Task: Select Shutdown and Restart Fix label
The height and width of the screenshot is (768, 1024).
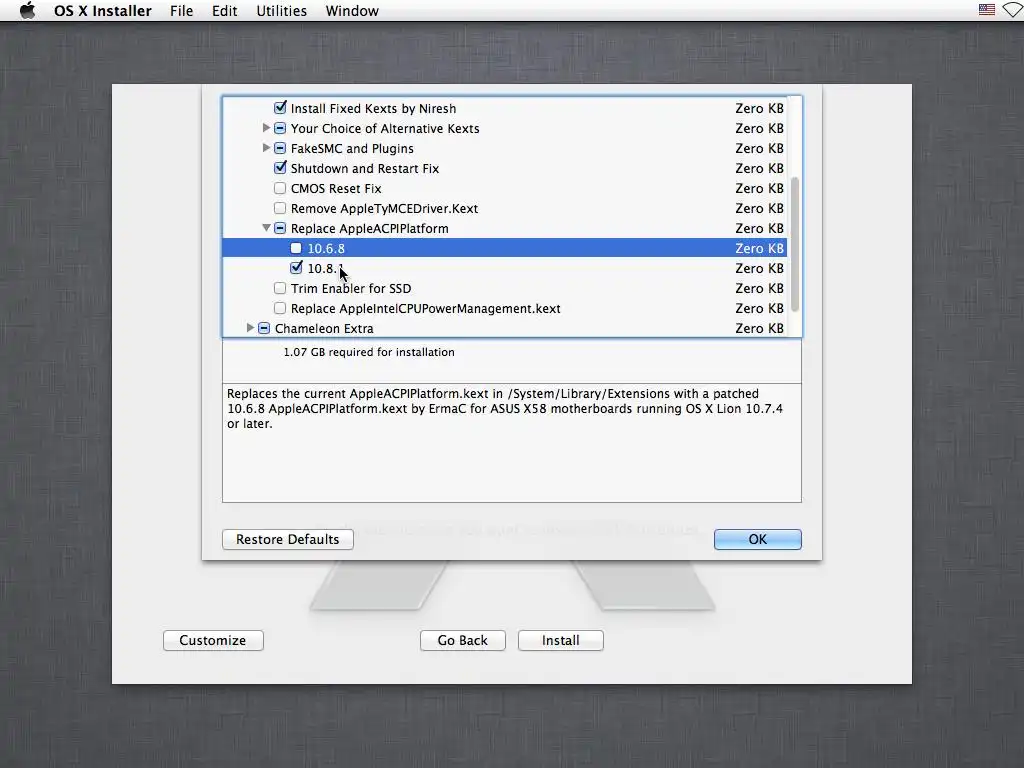Action: (x=364, y=168)
